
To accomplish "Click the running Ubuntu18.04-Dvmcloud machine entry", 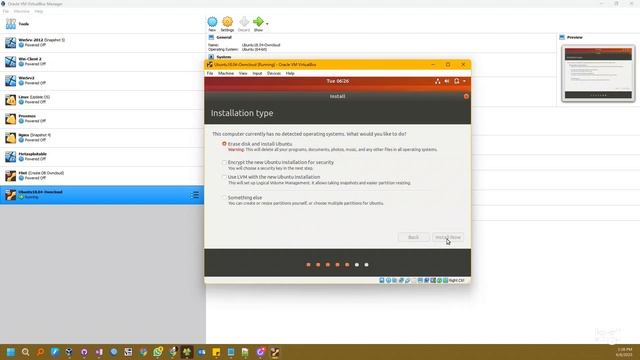I will point(102,195).
